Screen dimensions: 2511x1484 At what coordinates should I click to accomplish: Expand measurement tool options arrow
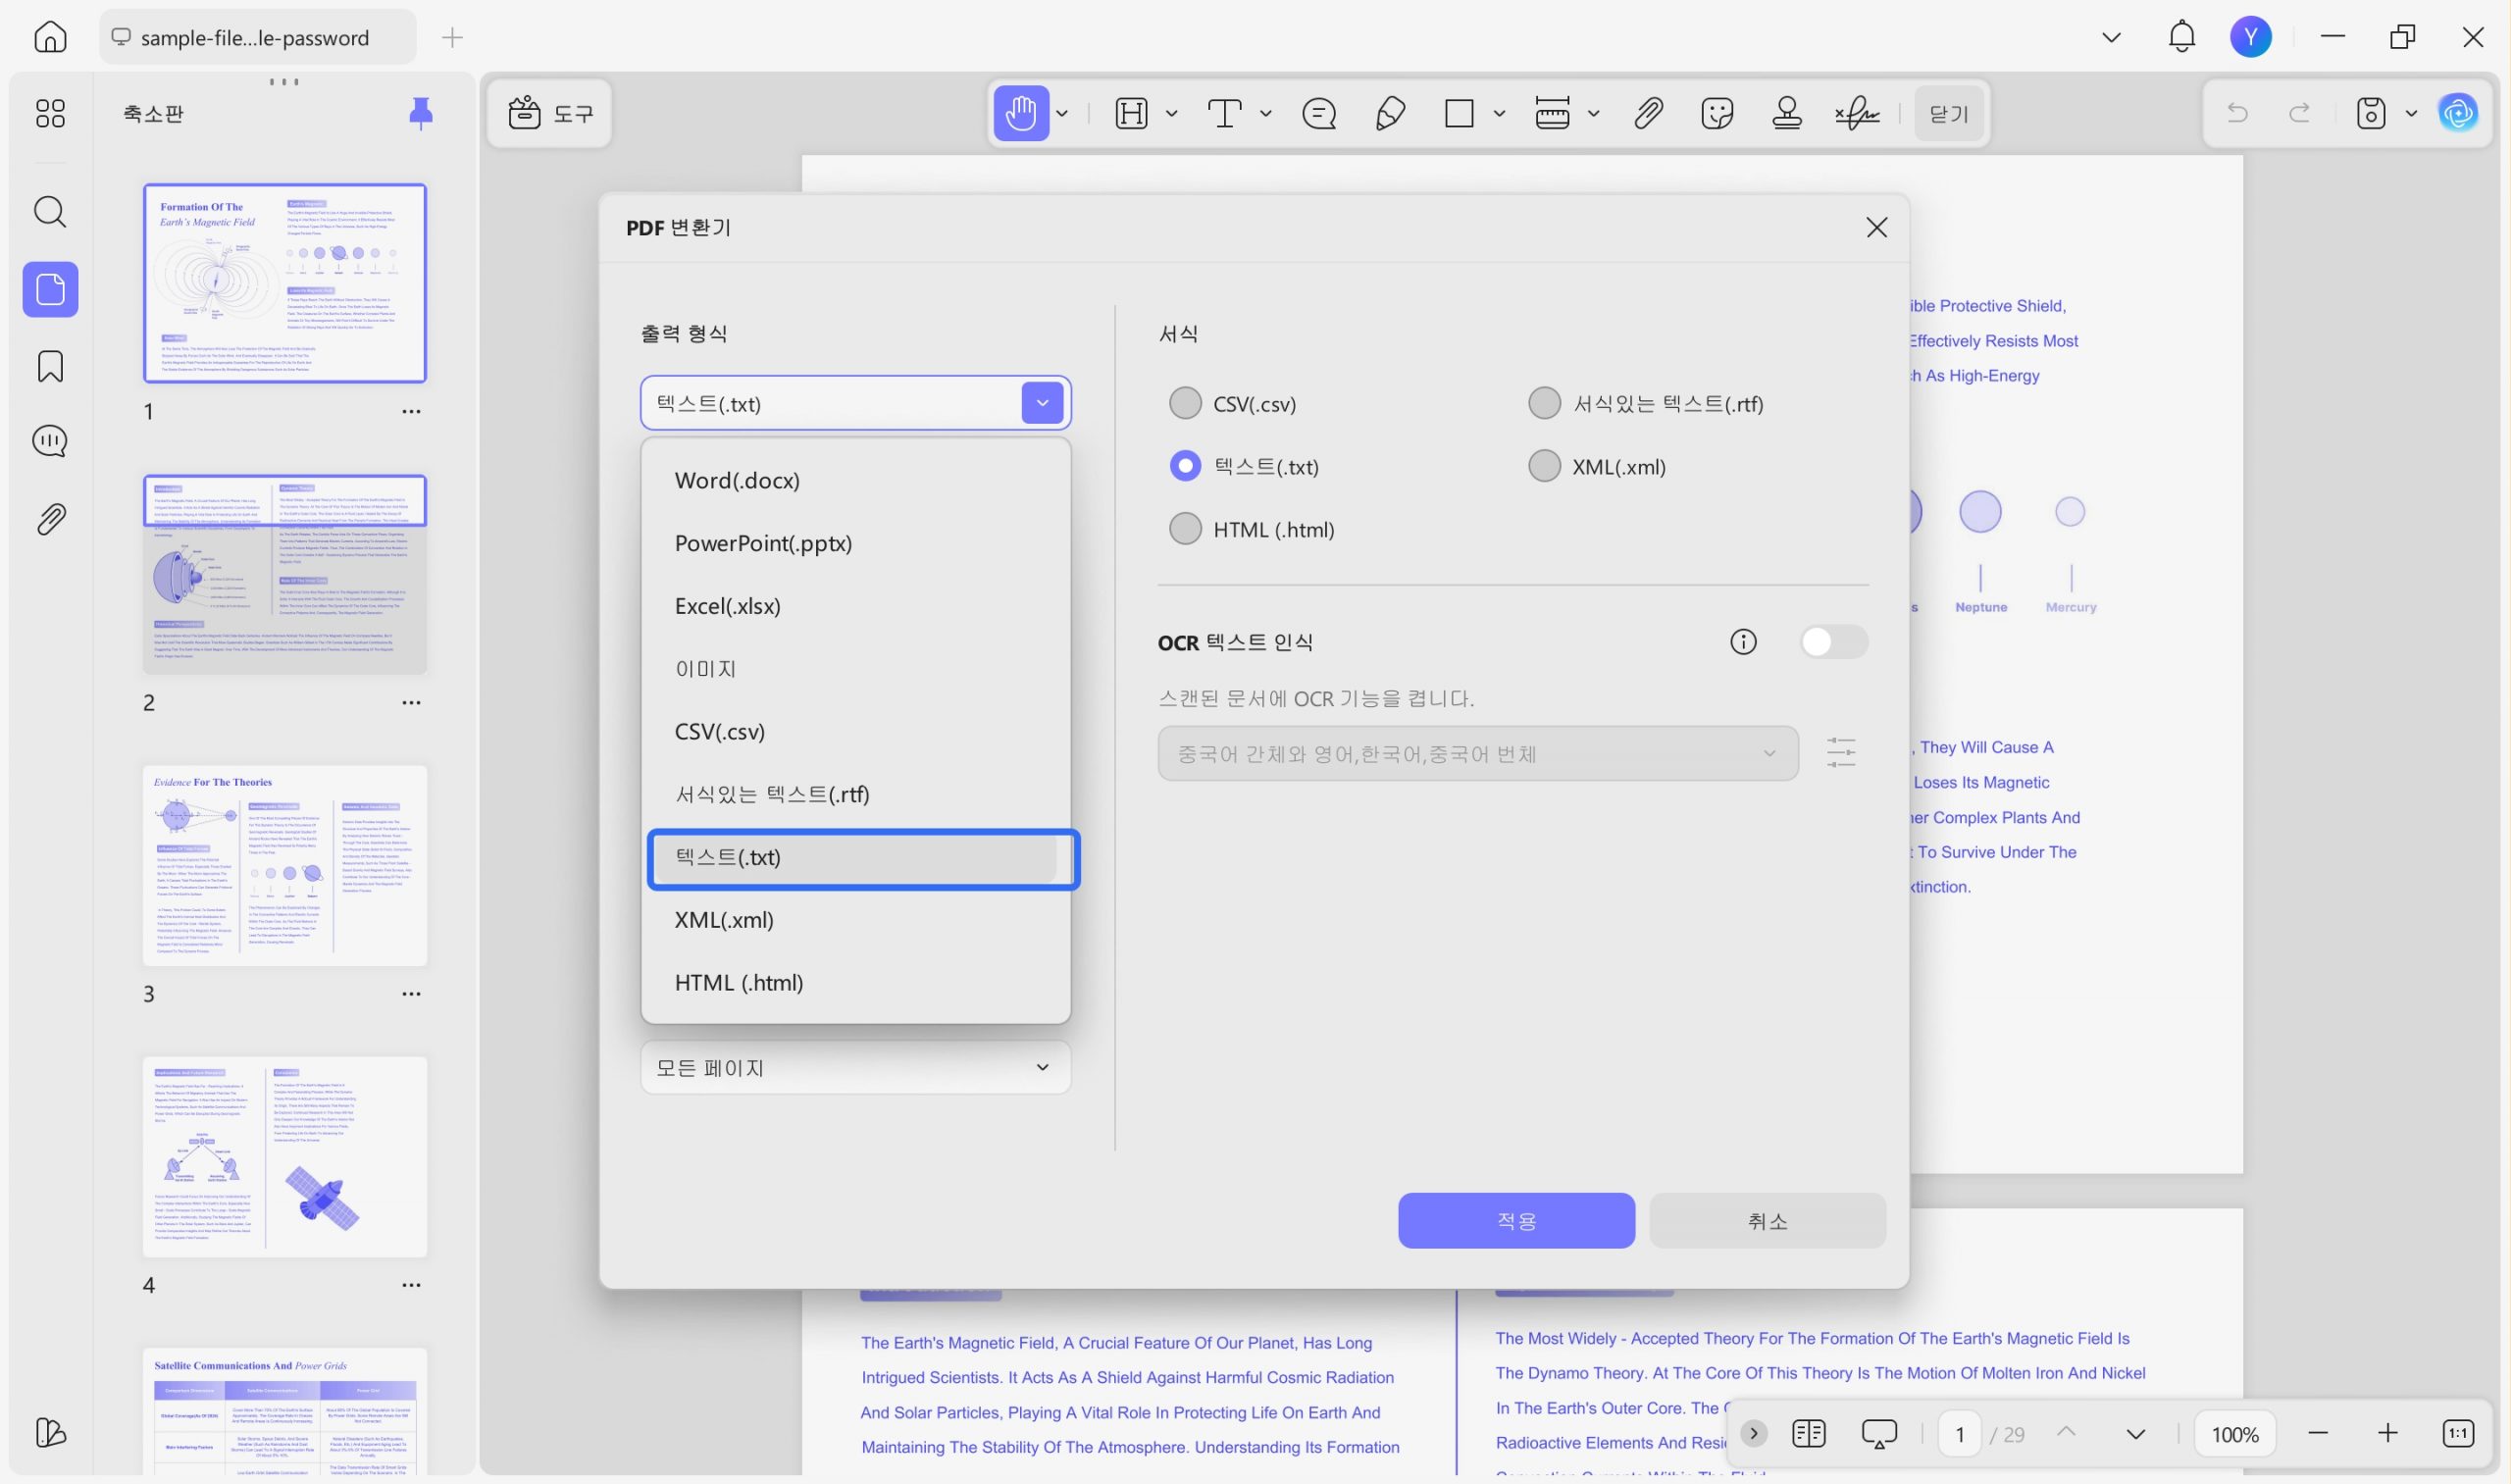pyautogui.click(x=1593, y=113)
